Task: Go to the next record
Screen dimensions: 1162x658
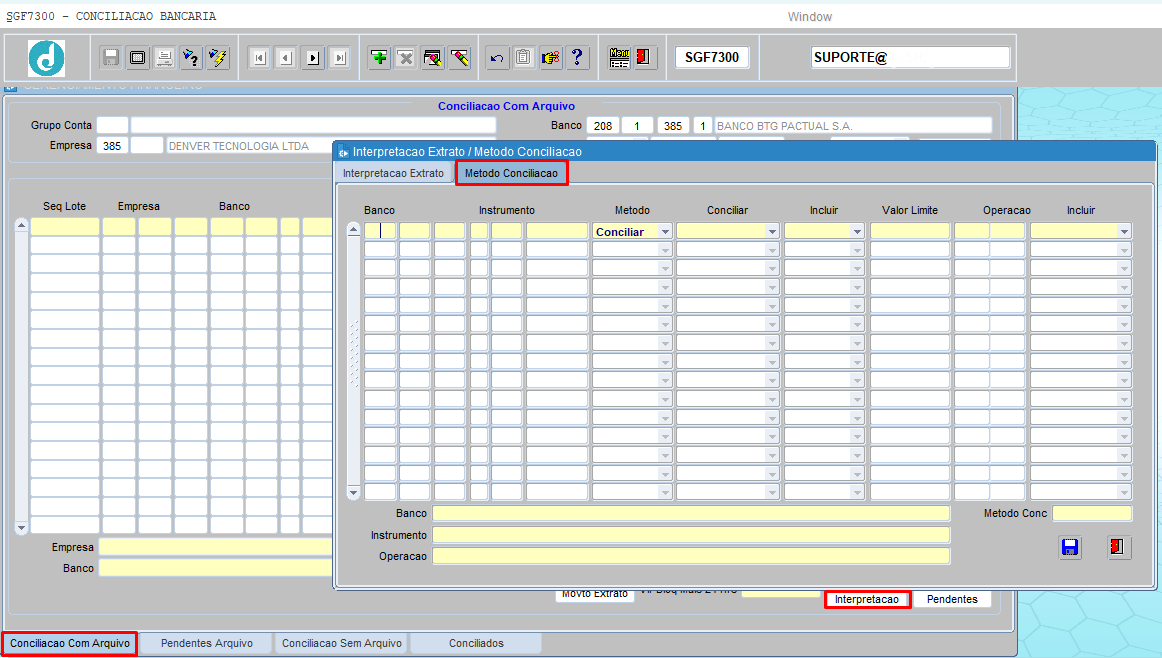Action: (x=313, y=58)
